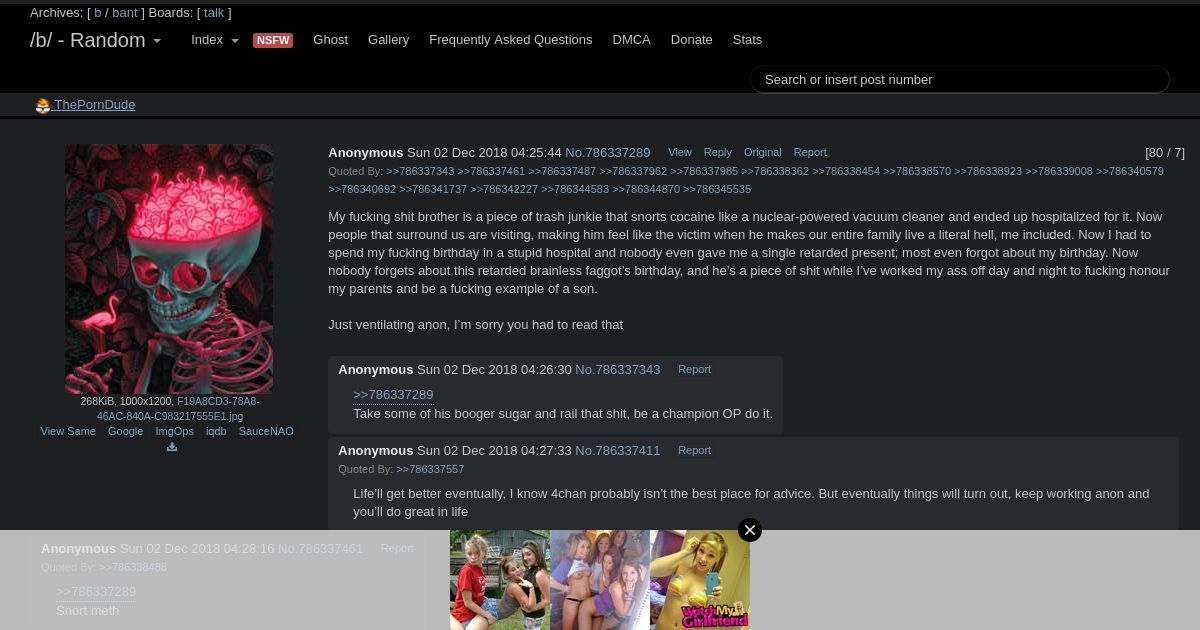Screen dimensions: 1200x630
Task: Open the b archive link
Action: tap(98, 13)
